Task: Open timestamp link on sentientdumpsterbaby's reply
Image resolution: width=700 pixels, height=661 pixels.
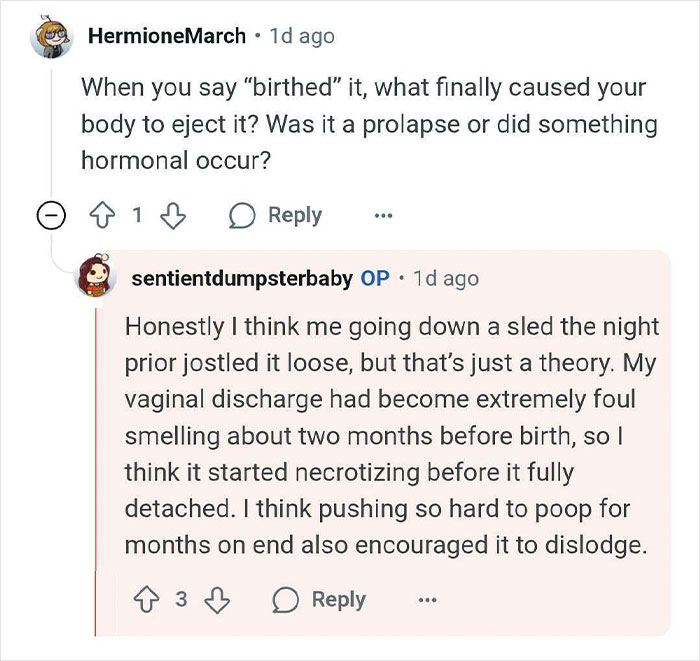Action: (445, 278)
